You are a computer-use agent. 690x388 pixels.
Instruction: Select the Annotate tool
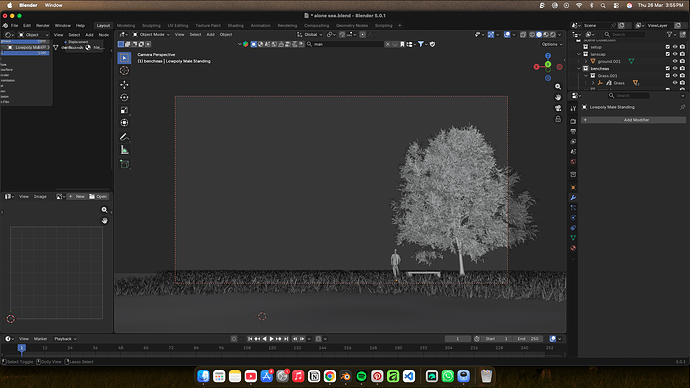[125, 137]
